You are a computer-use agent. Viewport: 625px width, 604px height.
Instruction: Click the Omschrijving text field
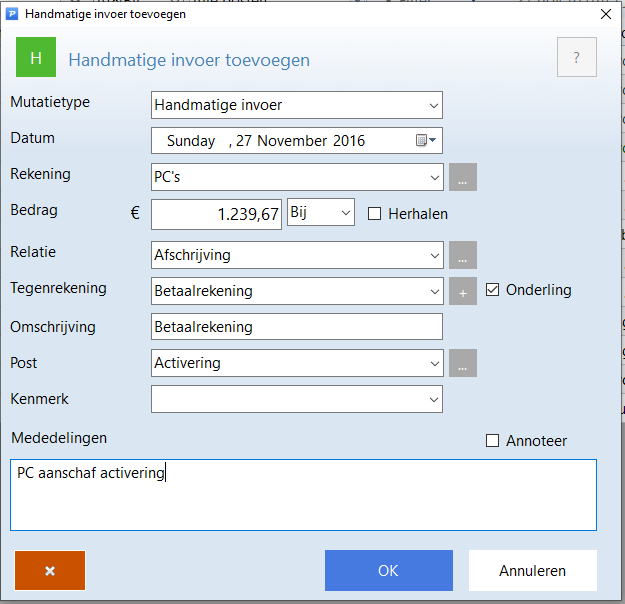pyautogui.click(x=296, y=327)
